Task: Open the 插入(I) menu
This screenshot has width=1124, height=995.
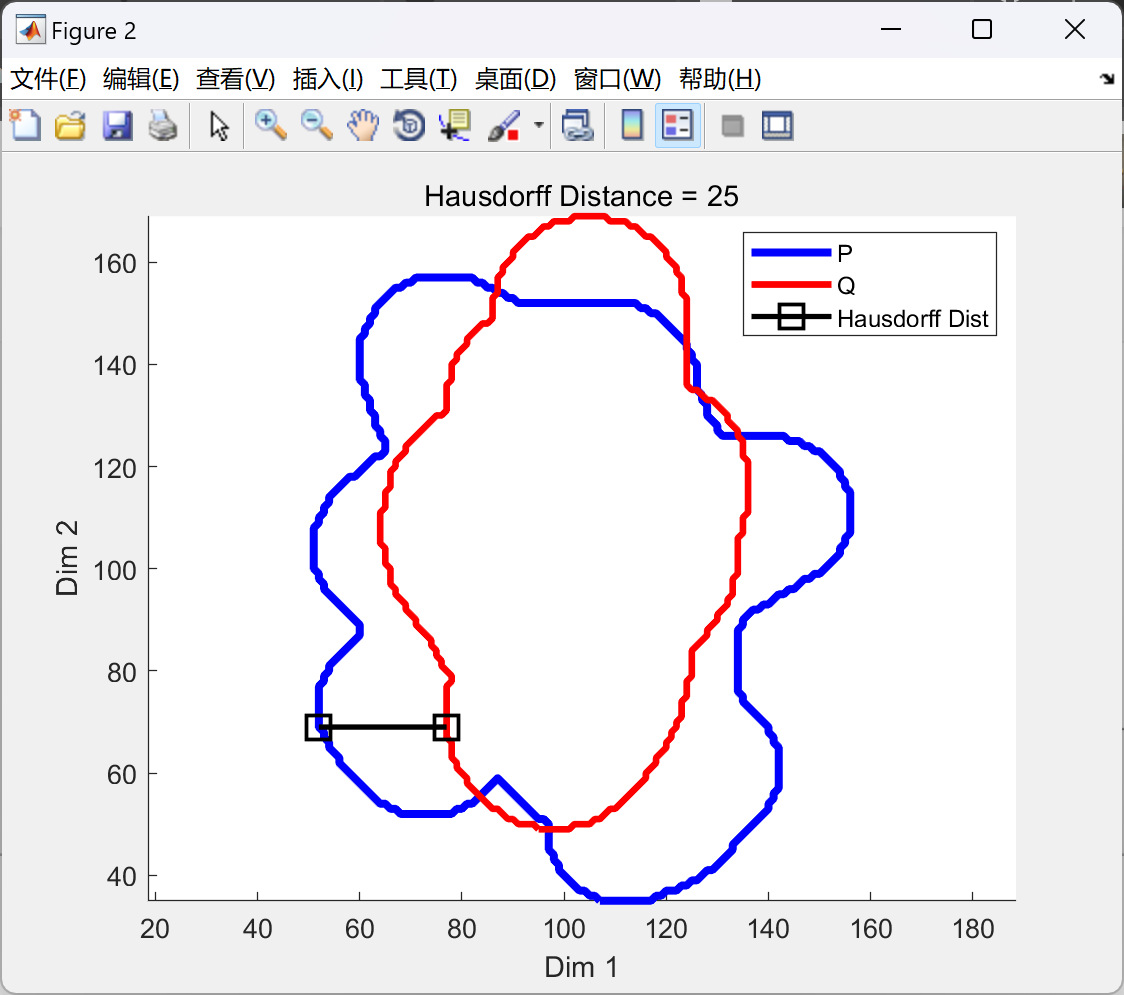Action: coord(327,78)
